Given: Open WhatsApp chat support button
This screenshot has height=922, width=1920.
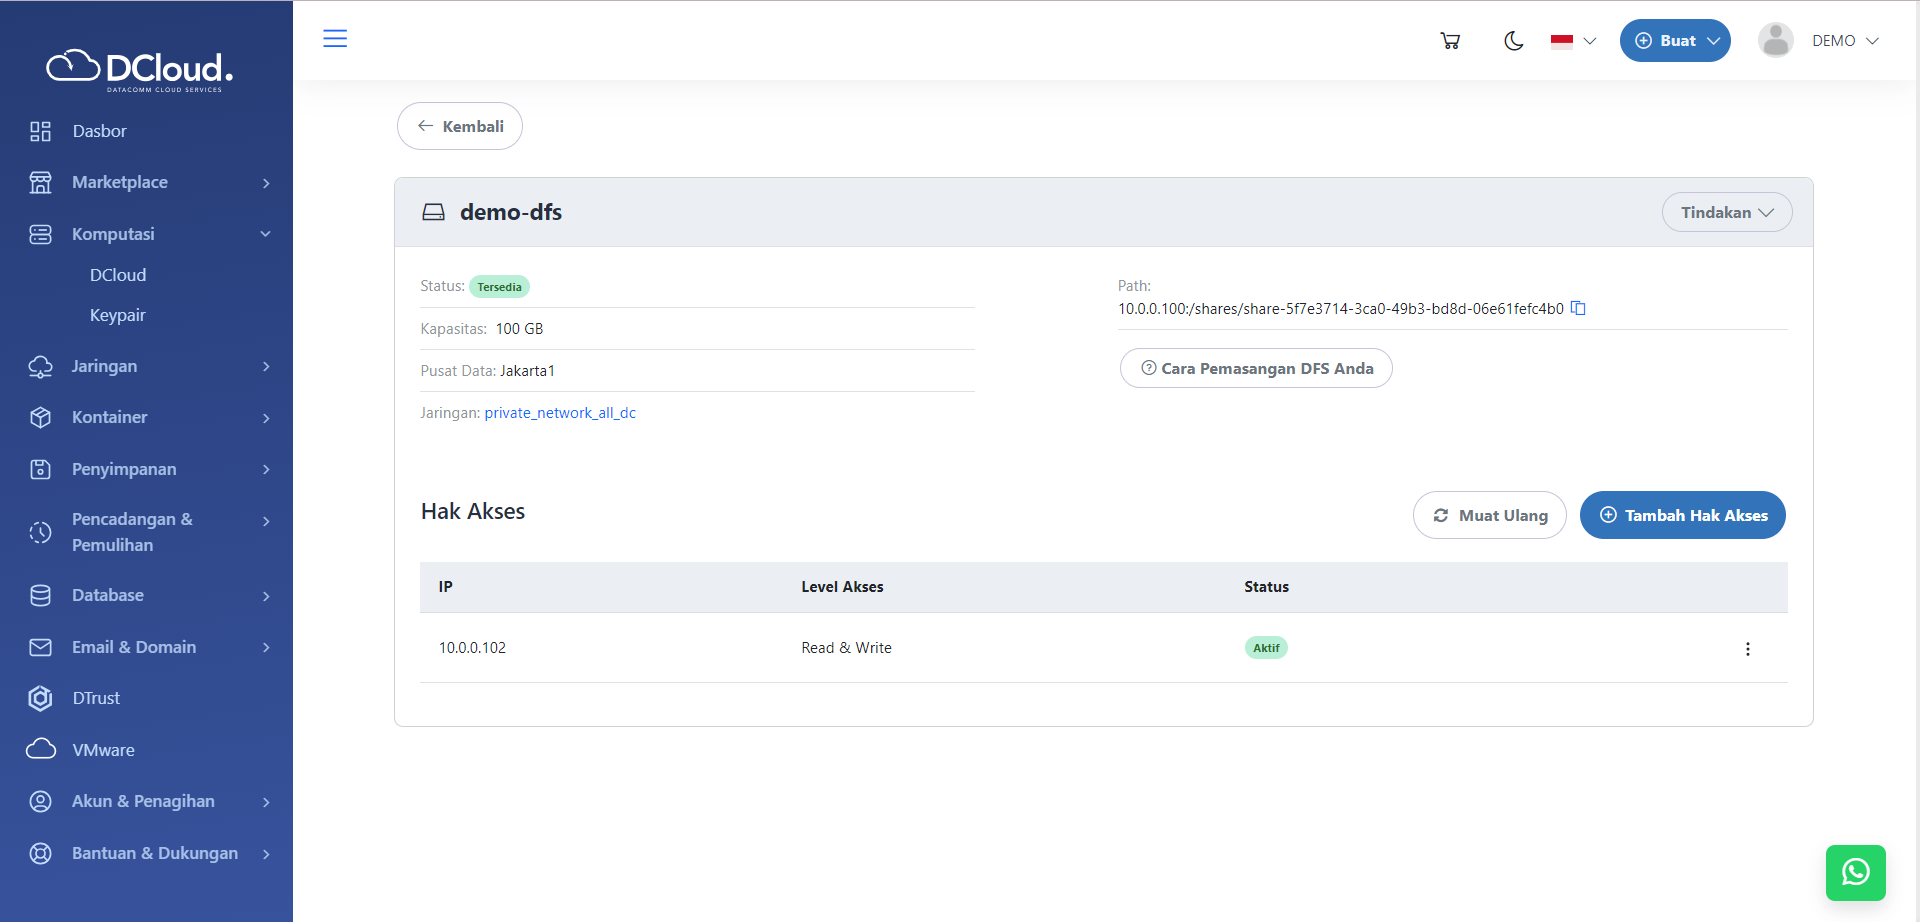Looking at the screenshot, I should coord(1855,872).
